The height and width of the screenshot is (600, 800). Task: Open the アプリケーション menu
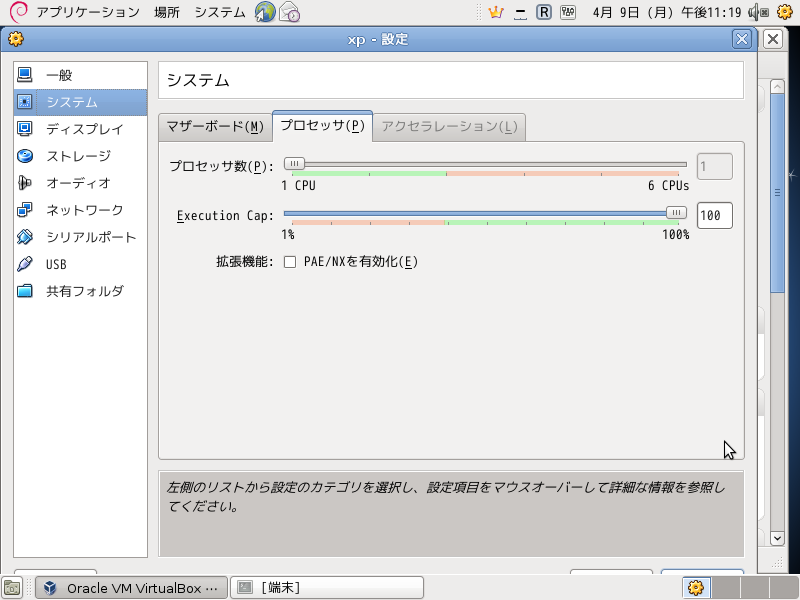88,12
